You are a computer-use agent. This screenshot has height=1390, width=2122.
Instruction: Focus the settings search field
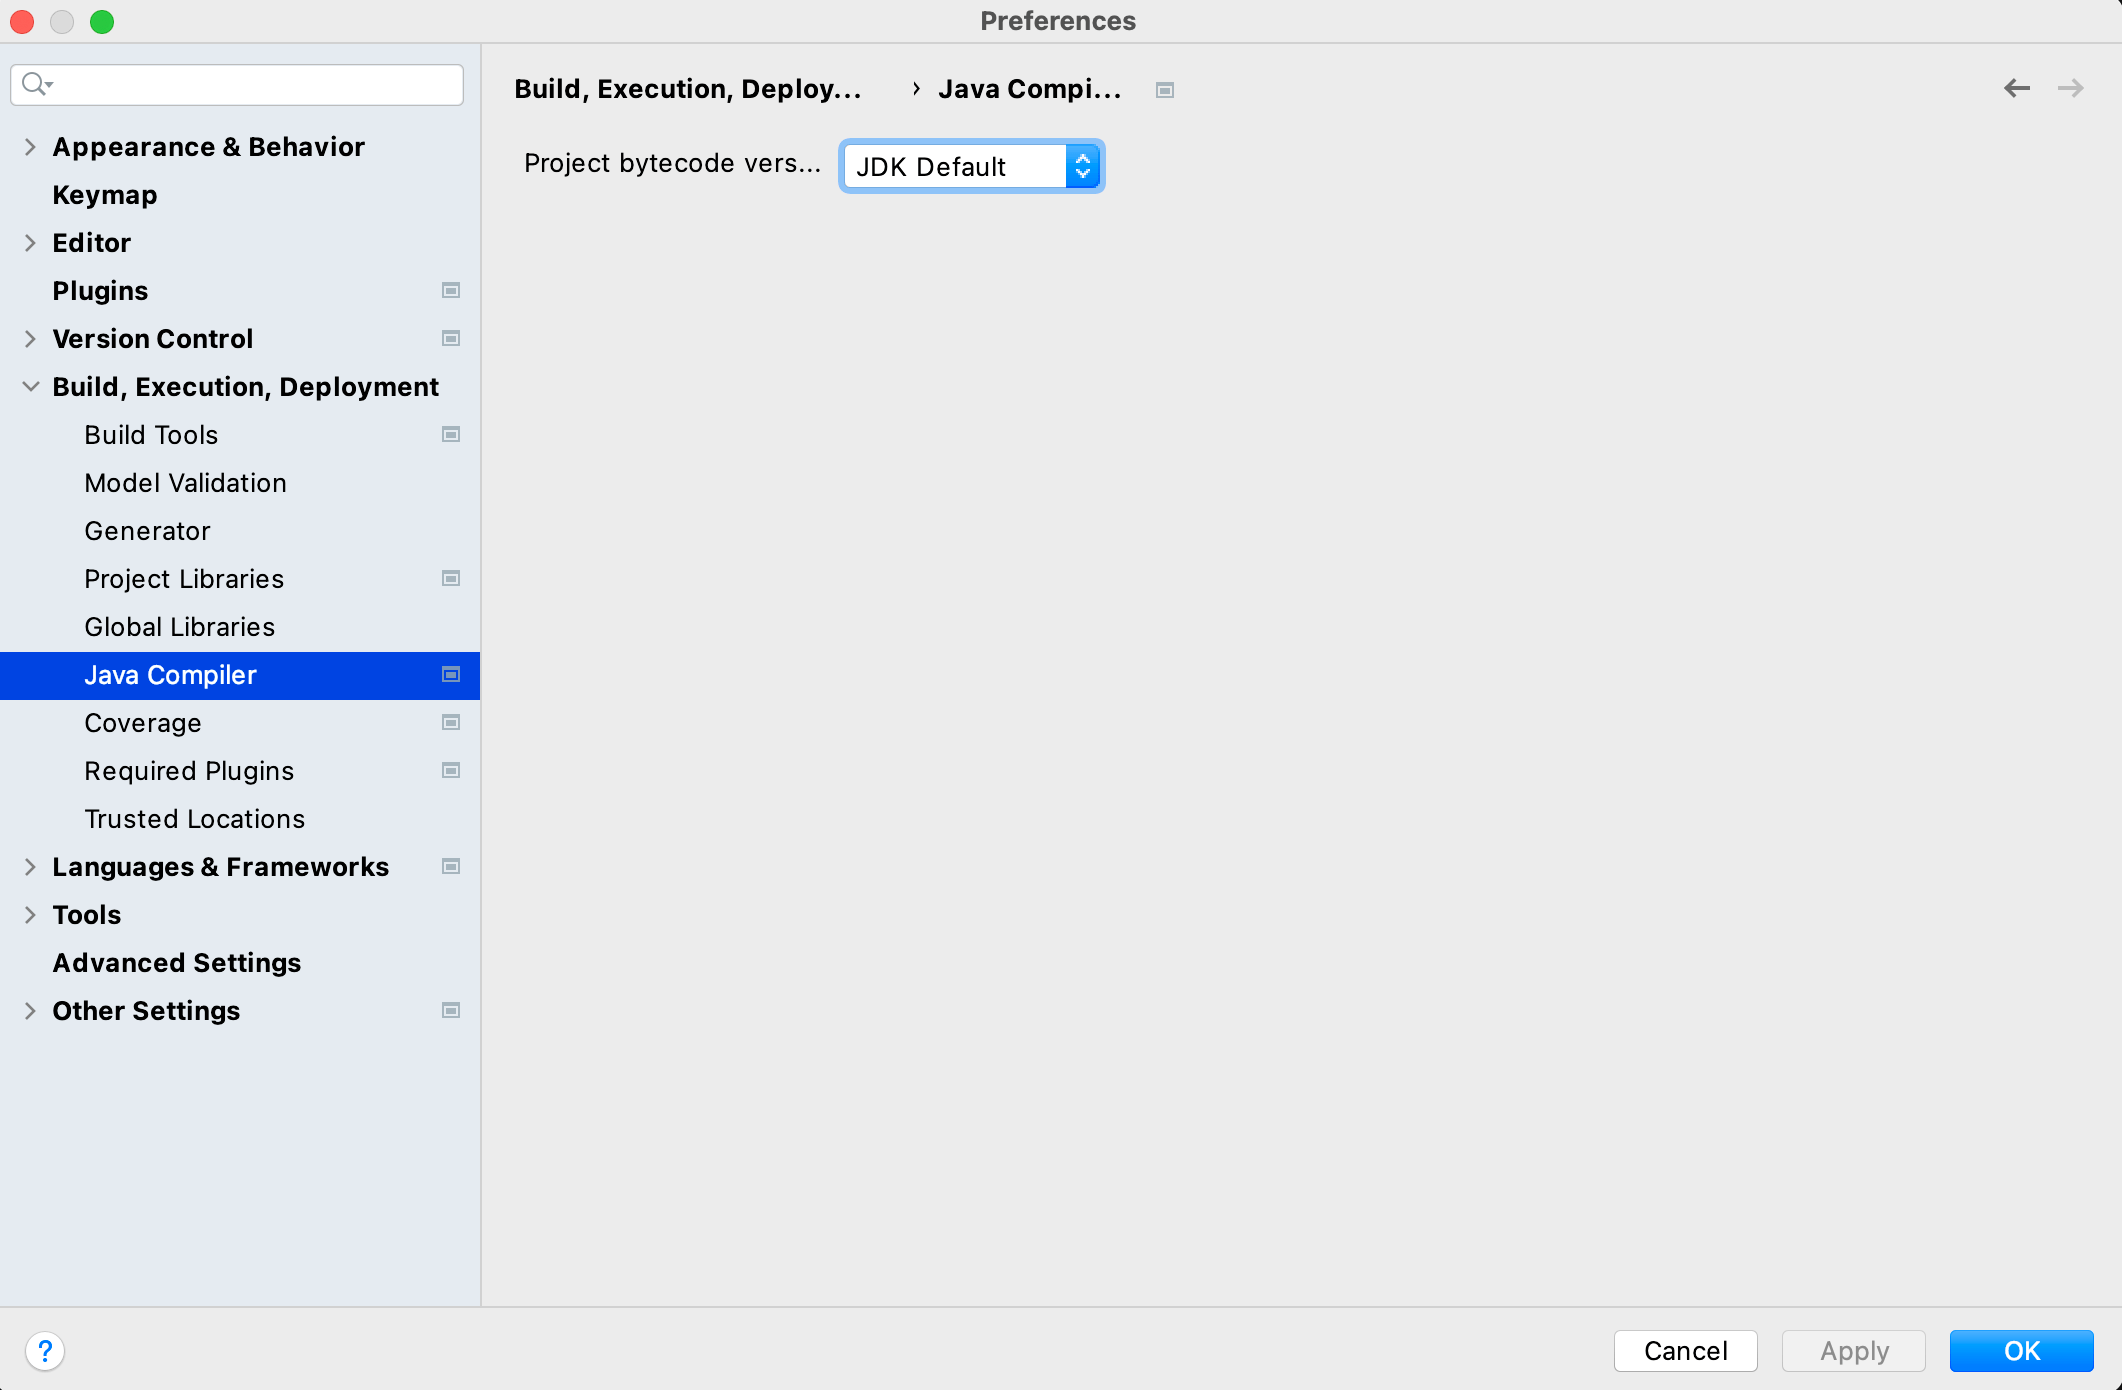(x=260, y=85)
